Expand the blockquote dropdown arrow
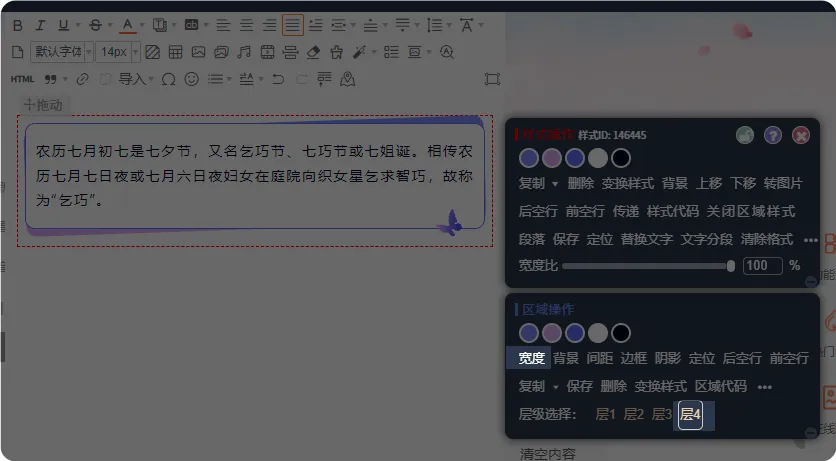 (x=65, y=79)
